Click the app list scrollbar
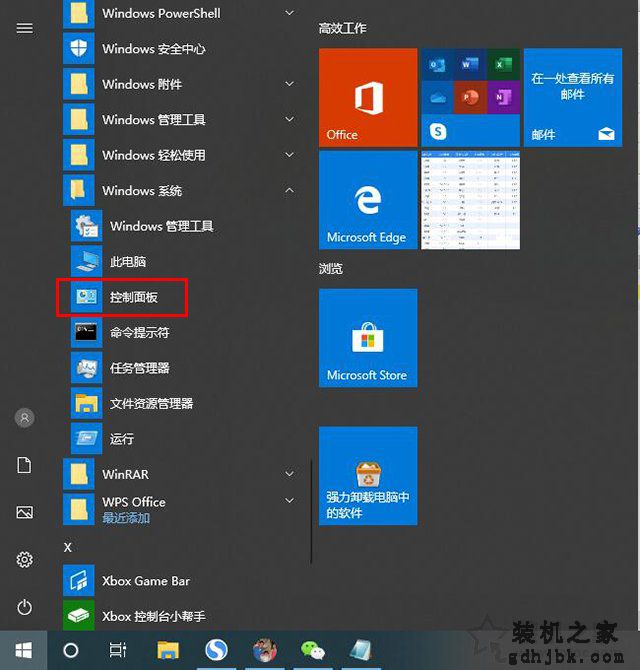 pos(311,511)
